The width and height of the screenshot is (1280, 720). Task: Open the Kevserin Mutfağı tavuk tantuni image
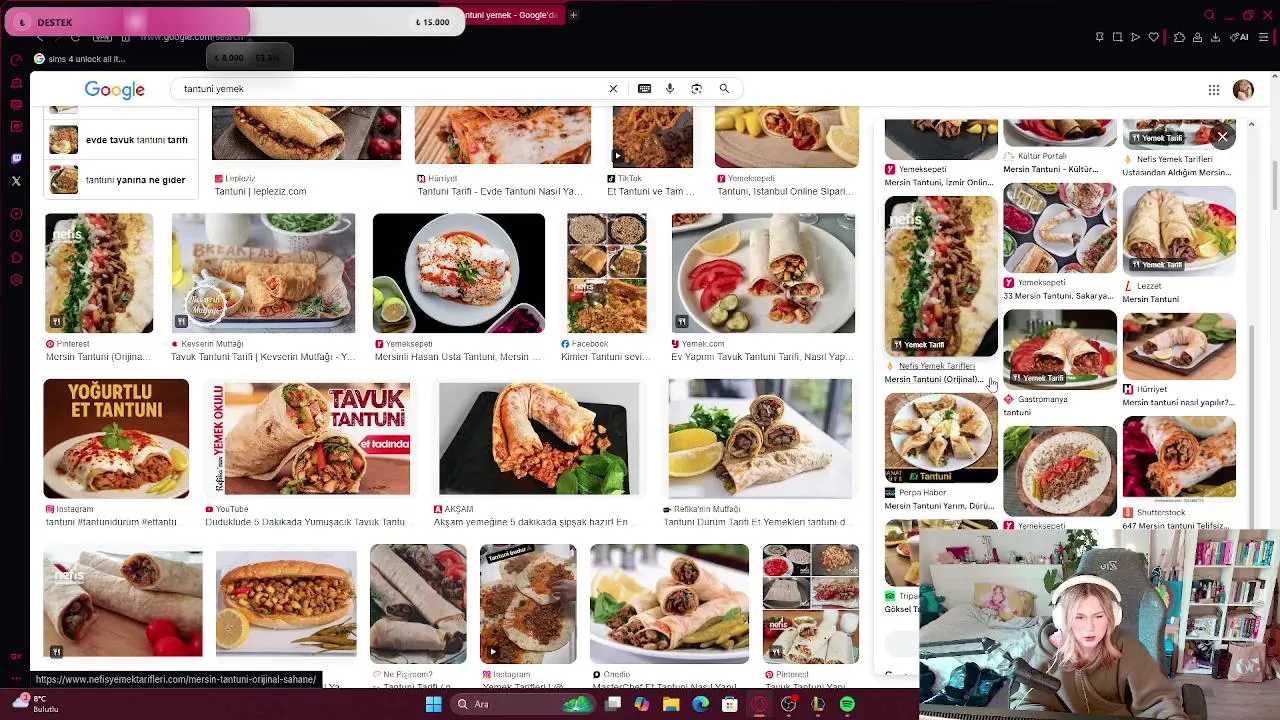point(263,273)
